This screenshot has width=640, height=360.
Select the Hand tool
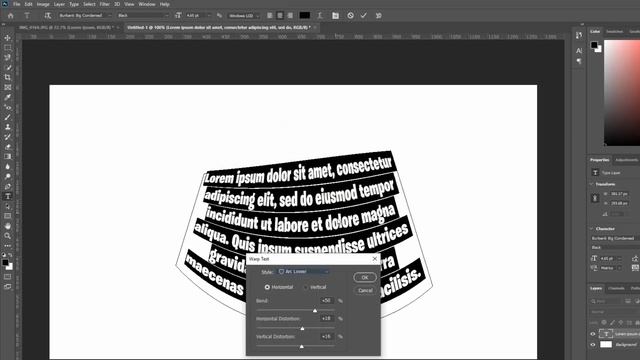(x=8, y=226)
